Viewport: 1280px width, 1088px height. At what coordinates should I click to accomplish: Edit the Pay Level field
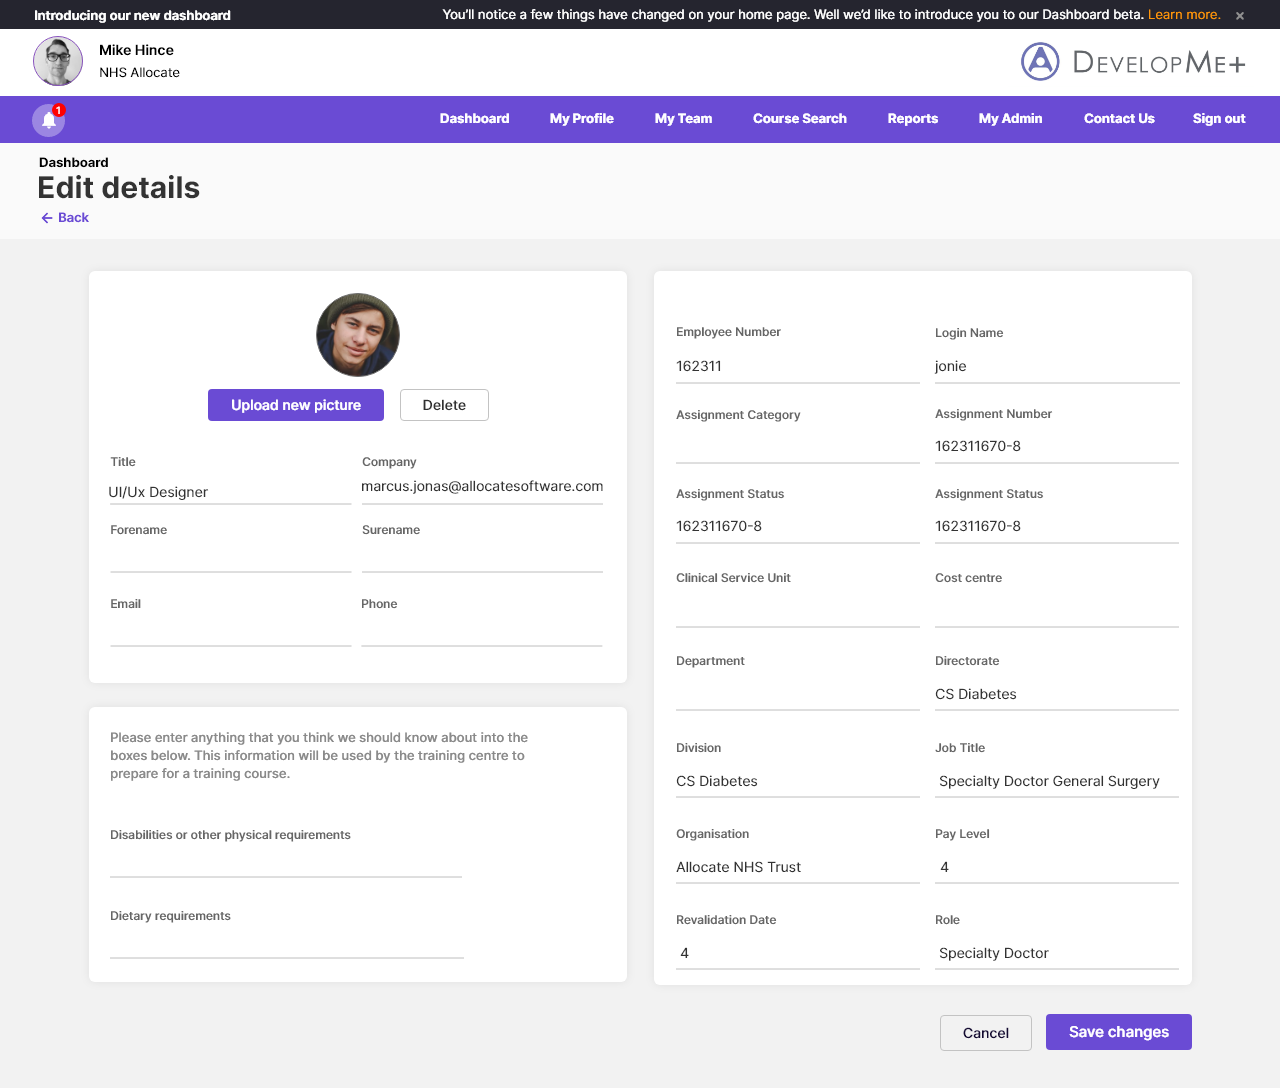coord(1057,868)
